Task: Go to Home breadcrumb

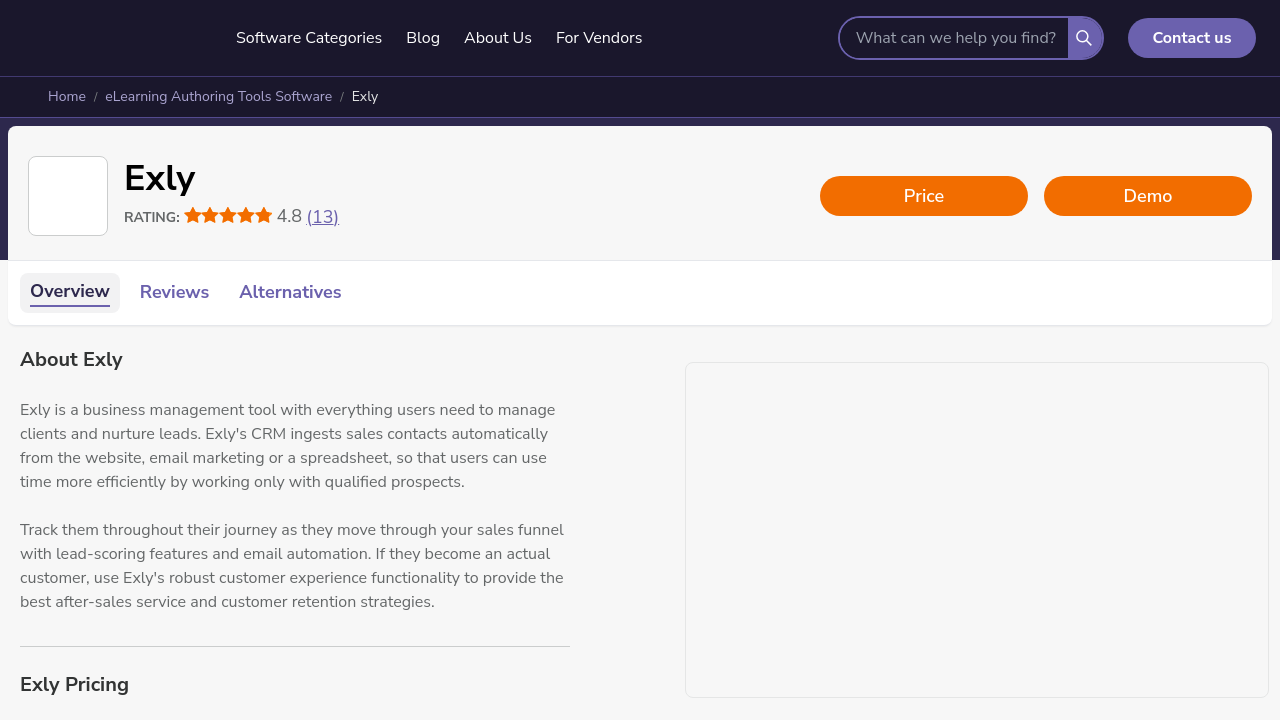Action: pyautogui.click(x=67, y=97)
